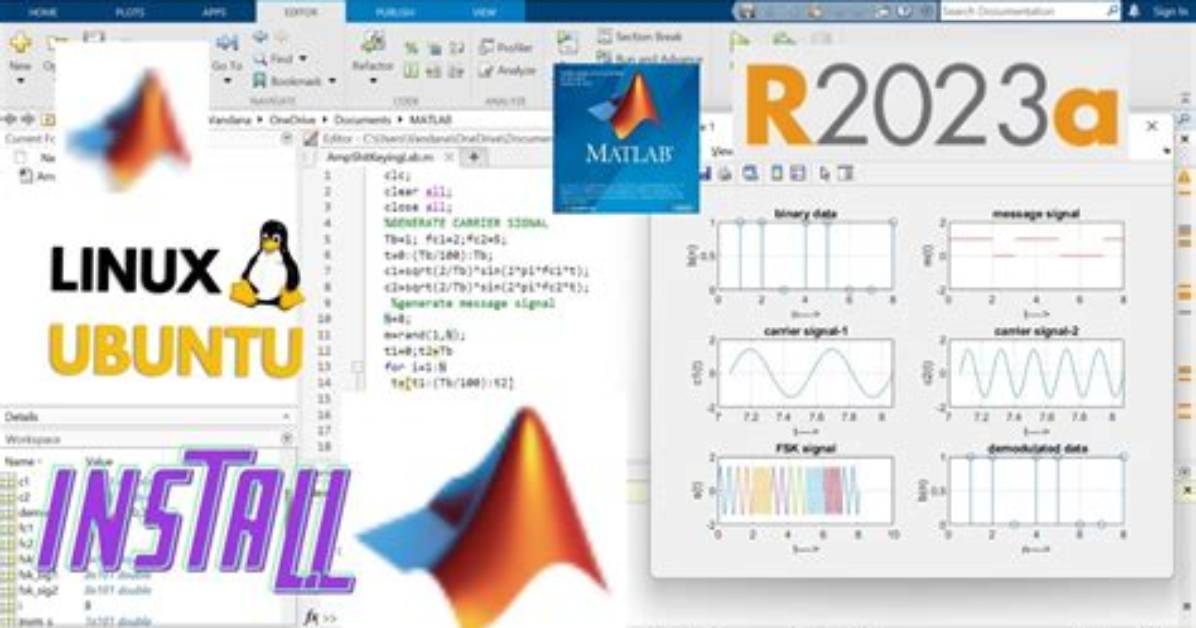Select variable c2 in Workspace
The image size is (1196, 628).
24,497
